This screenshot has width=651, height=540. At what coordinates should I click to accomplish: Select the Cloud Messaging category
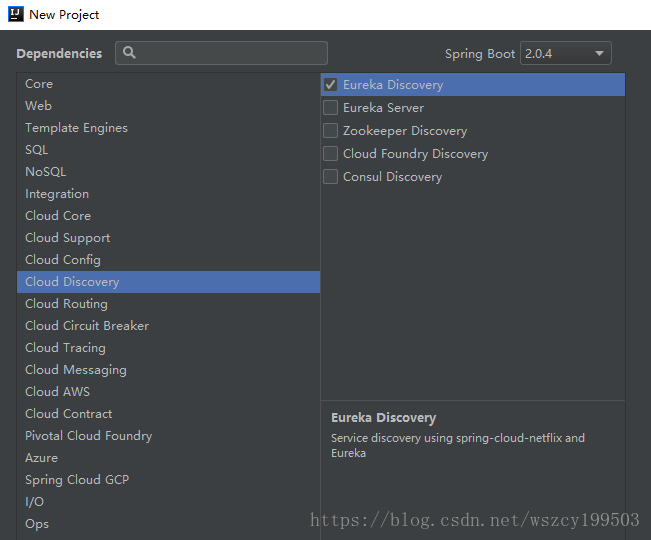click(x=168, y=370)
